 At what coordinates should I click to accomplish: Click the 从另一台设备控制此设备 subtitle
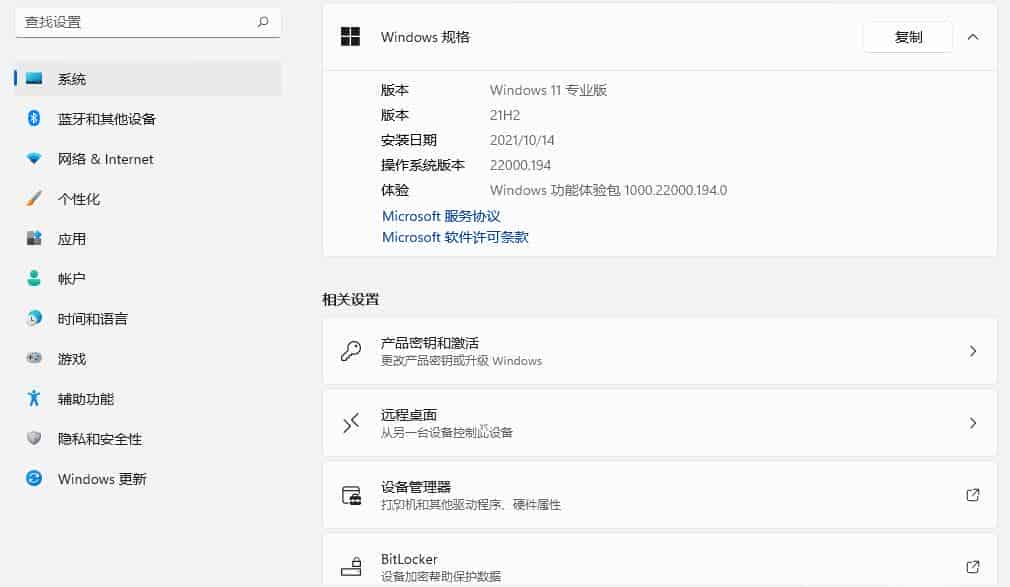tap(446, 432)
